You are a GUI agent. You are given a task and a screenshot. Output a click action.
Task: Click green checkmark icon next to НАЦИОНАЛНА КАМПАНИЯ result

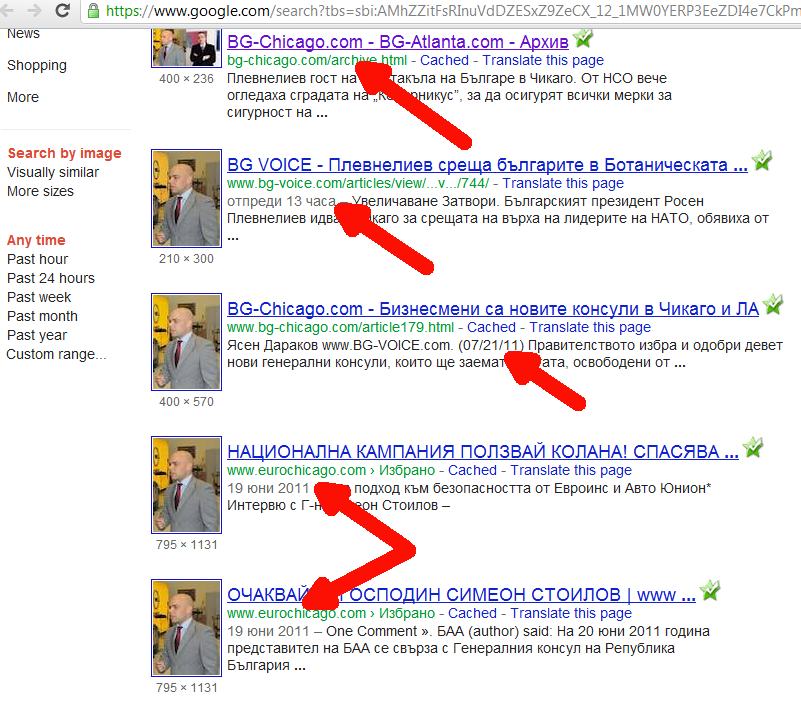pos(752,447)
